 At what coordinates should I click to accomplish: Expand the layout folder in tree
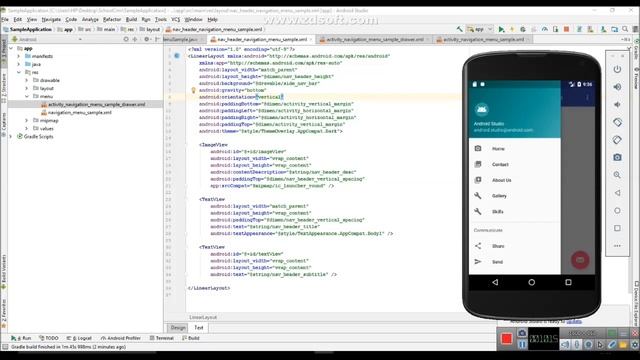click(x=27, y=88)
